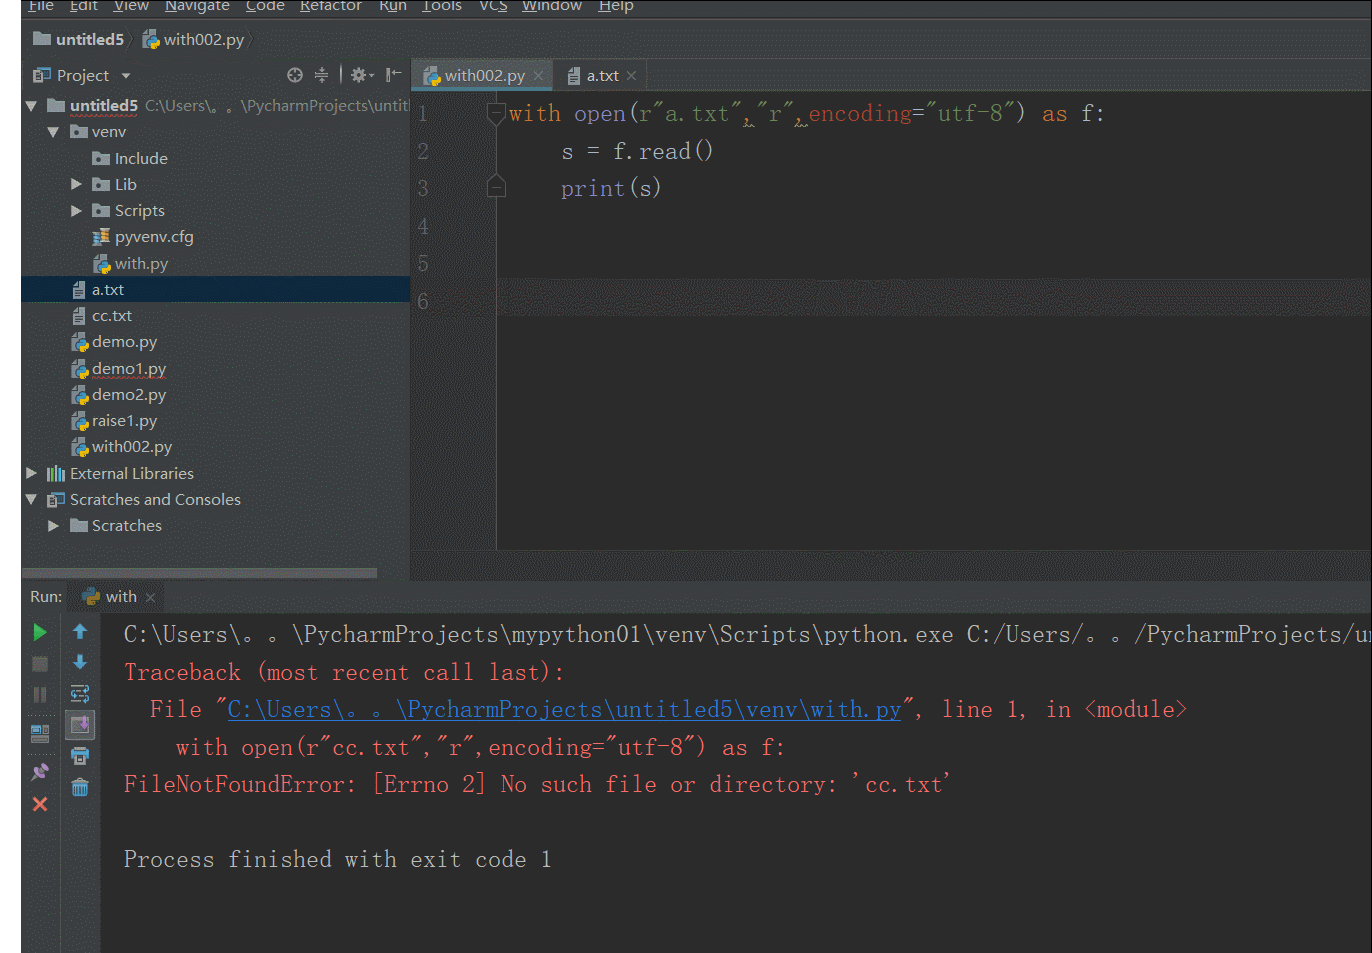Screen dimensions: 1372x953
Task: Expand the Scripts folder
Action: [x=76, y=210]
